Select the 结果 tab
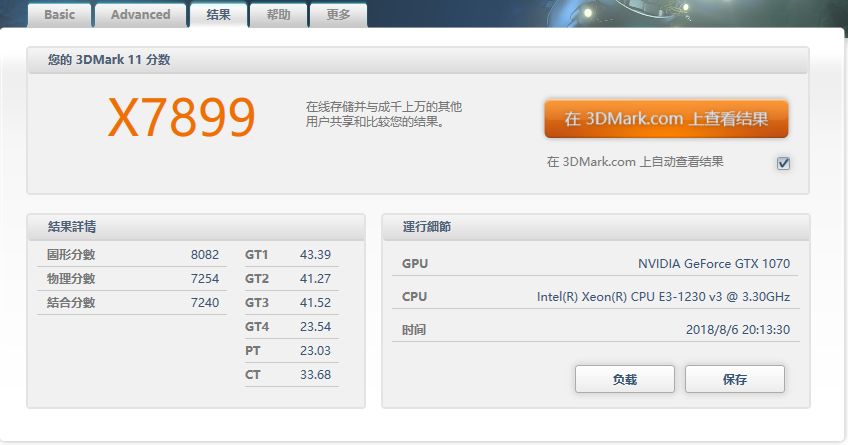The image size is (848, 445). [x=218, y=15]
